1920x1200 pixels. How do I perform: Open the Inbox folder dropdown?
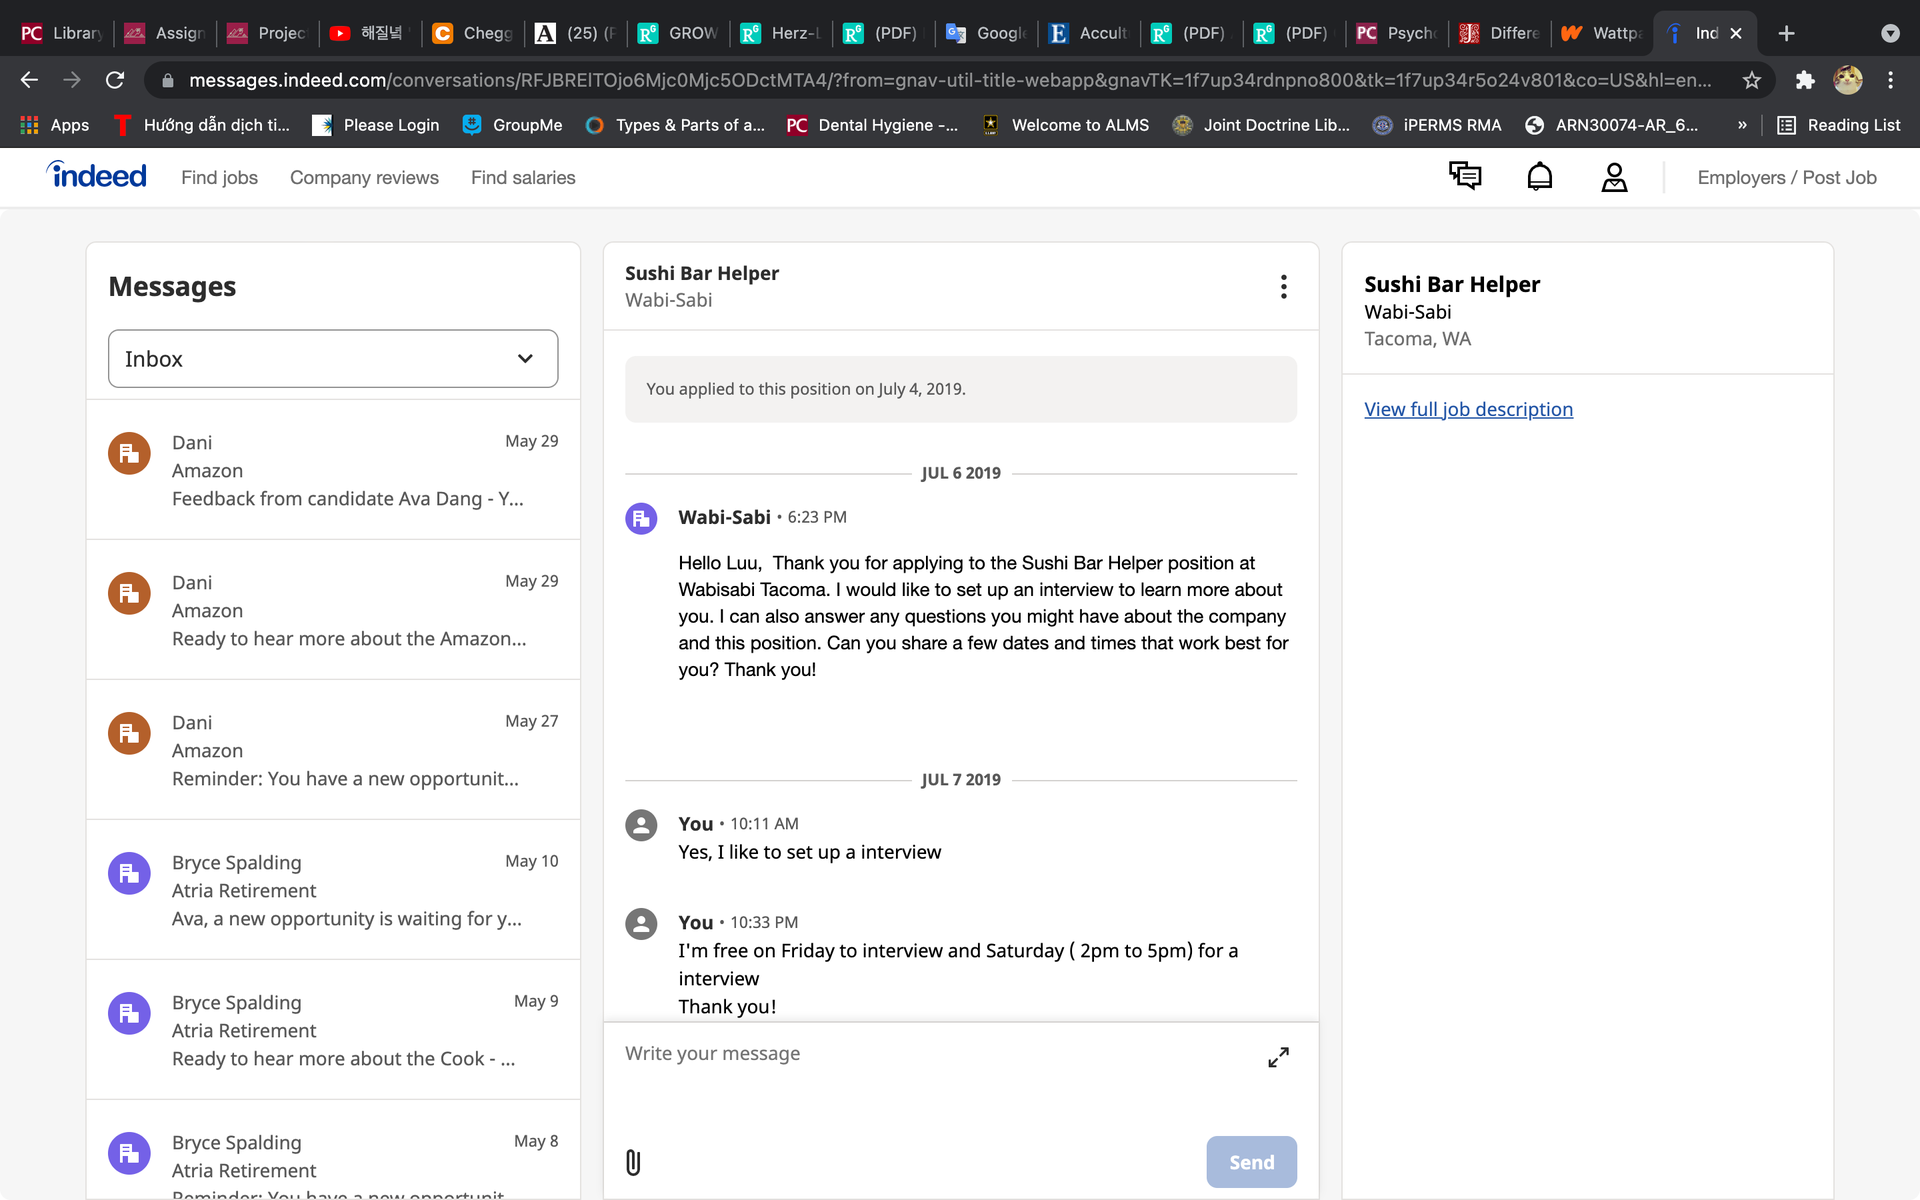[333, 358]
